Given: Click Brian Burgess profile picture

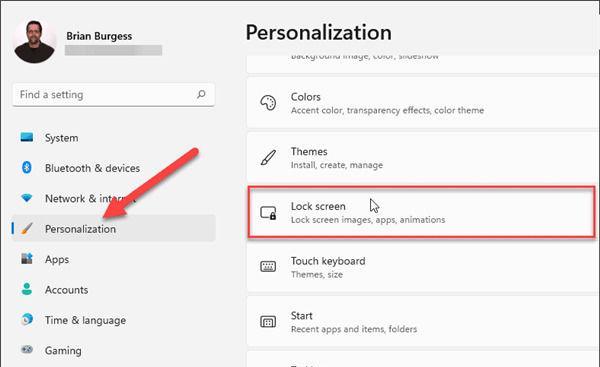Looking at the screenshot, I should pyautogui.click(x=34, y=41).
